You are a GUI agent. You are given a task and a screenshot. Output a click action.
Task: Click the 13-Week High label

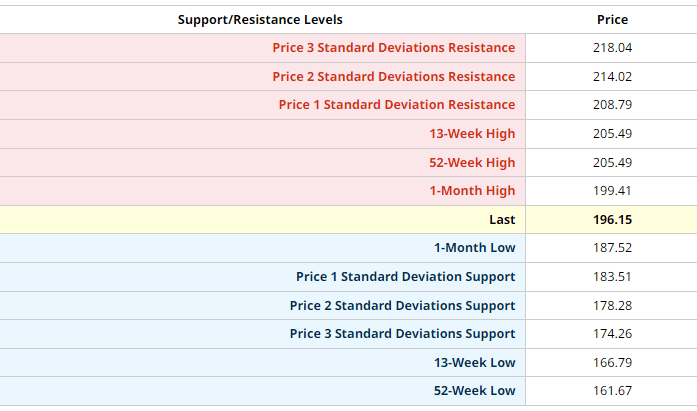(472, 134)
